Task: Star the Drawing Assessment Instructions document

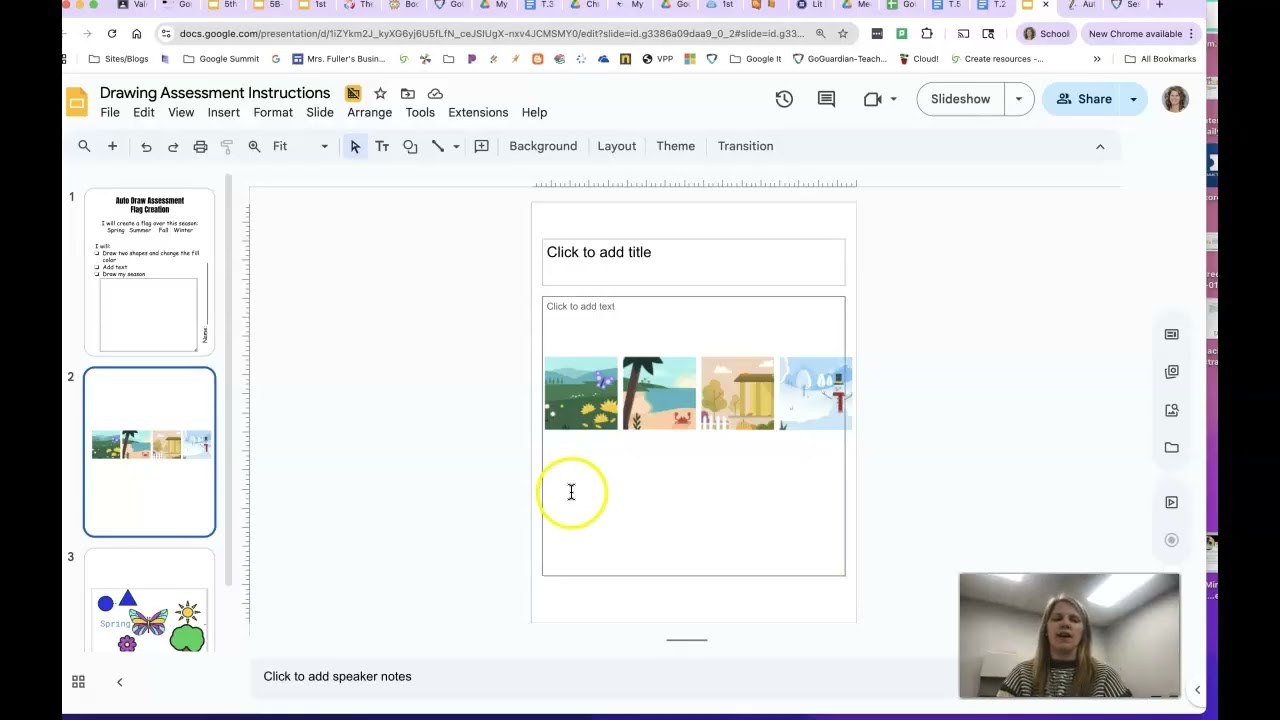Action: click(x=380, y=93)
